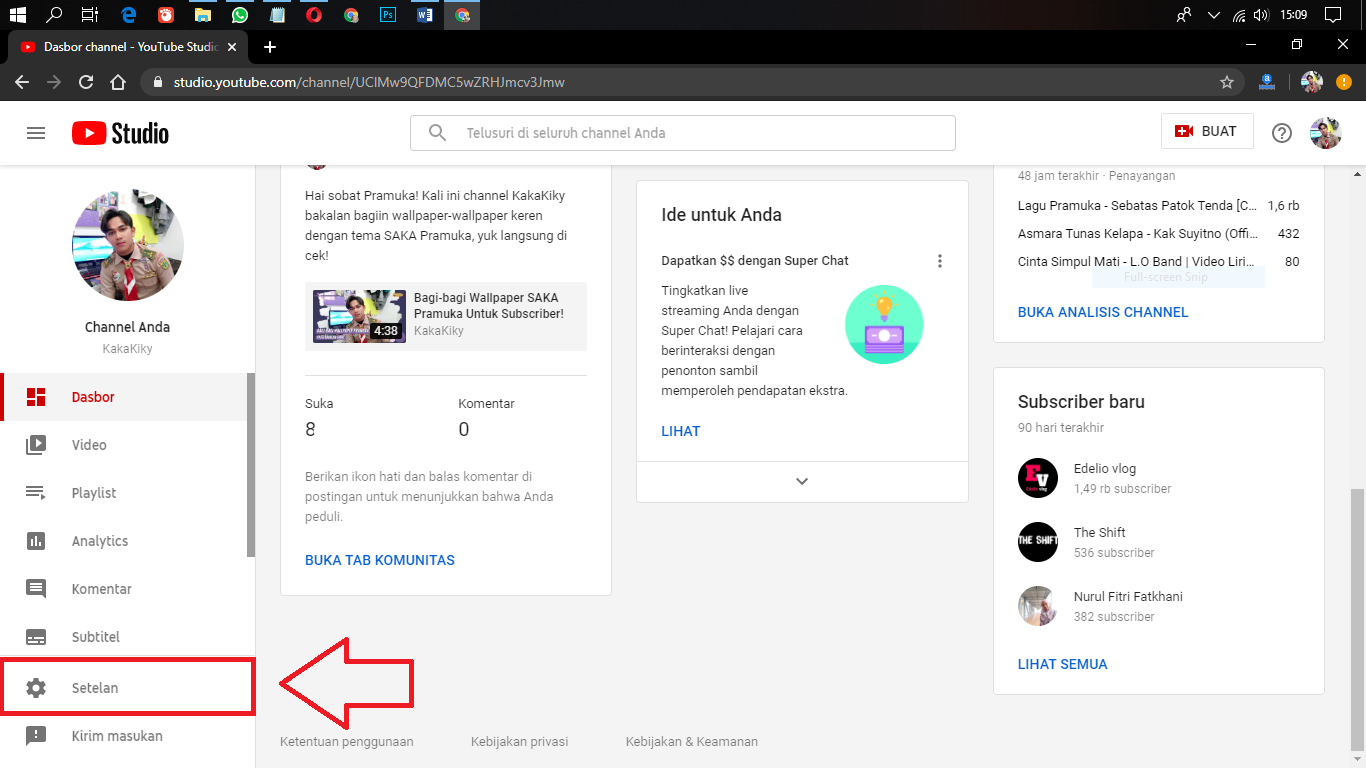This screenshot has width=1366, height=768.
Task: Open the Help question mark icon
Action: tap(1282, 133)
